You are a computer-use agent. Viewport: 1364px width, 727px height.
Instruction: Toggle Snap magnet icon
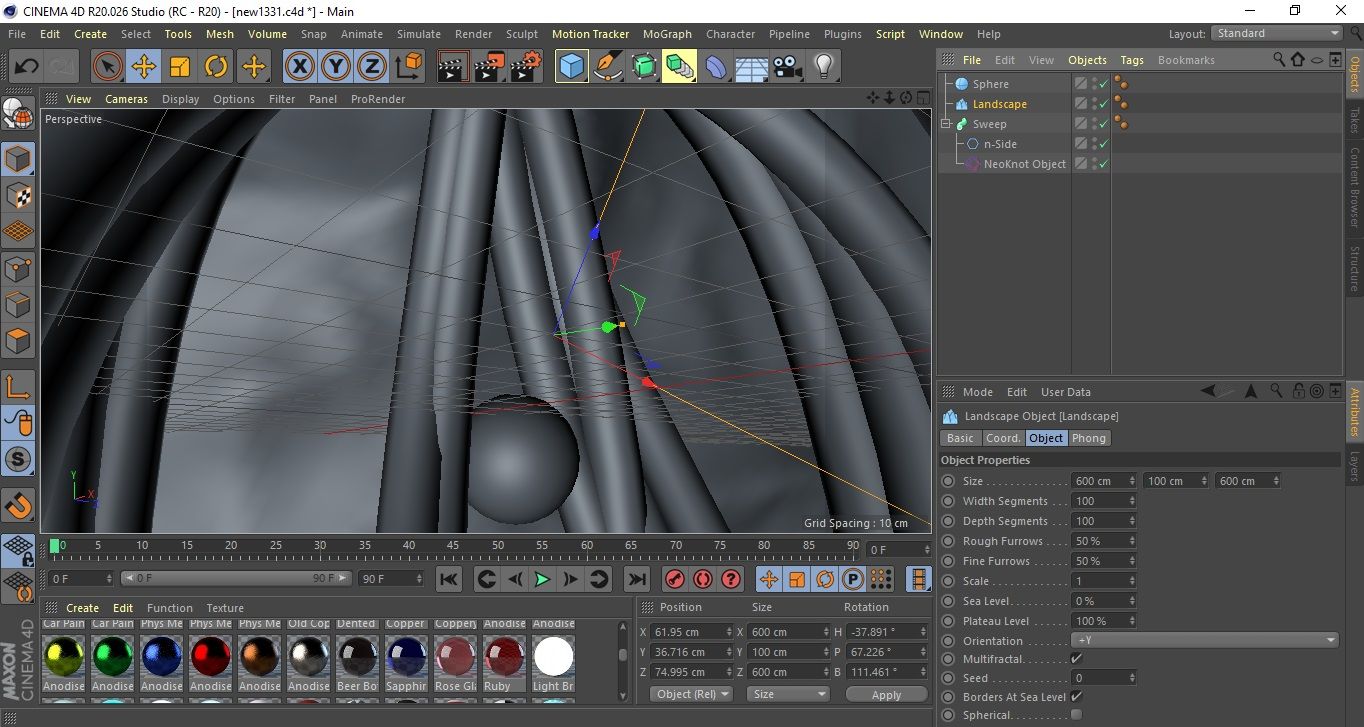pos(18,505)
